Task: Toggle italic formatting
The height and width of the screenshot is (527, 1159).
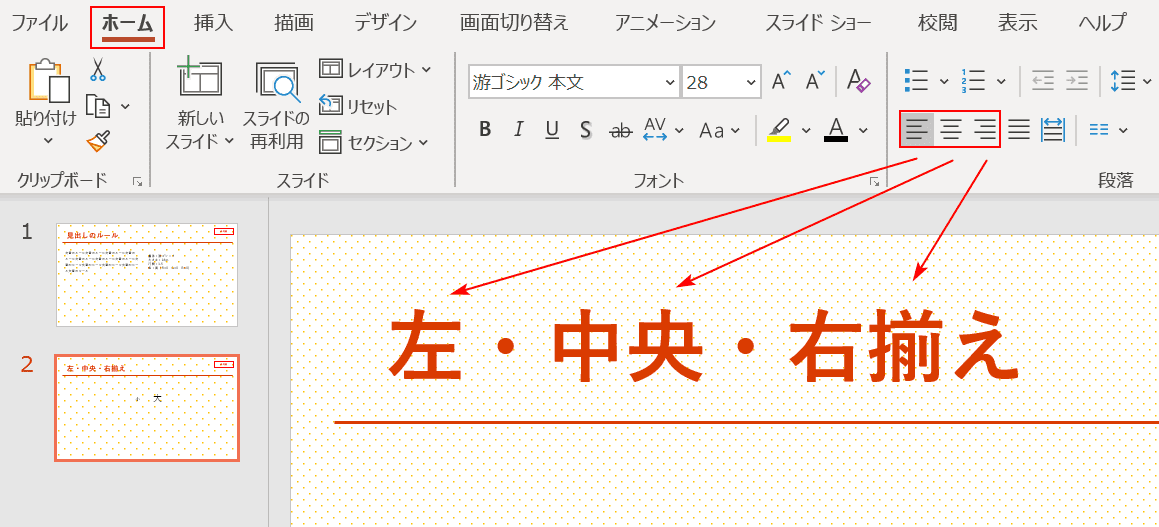Action: [518, 129]
